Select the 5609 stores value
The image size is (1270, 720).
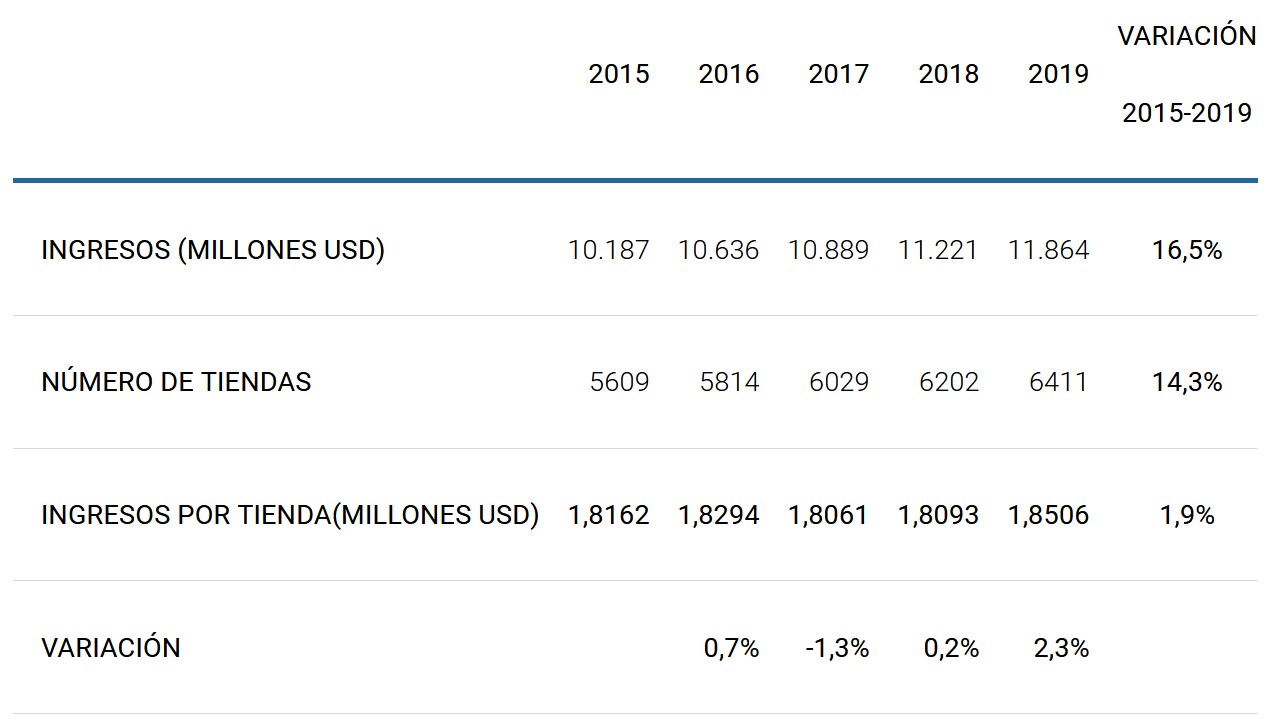pyautogui.click(x=619, y=382)
